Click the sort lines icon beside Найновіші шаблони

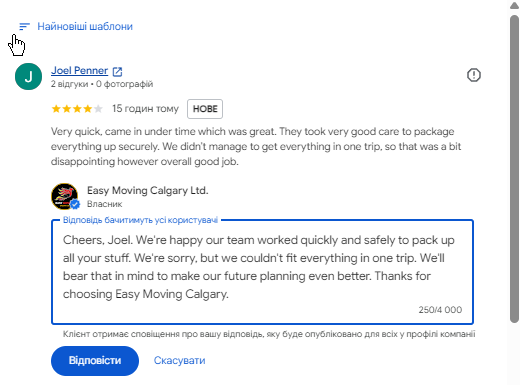tap(24, 26)
